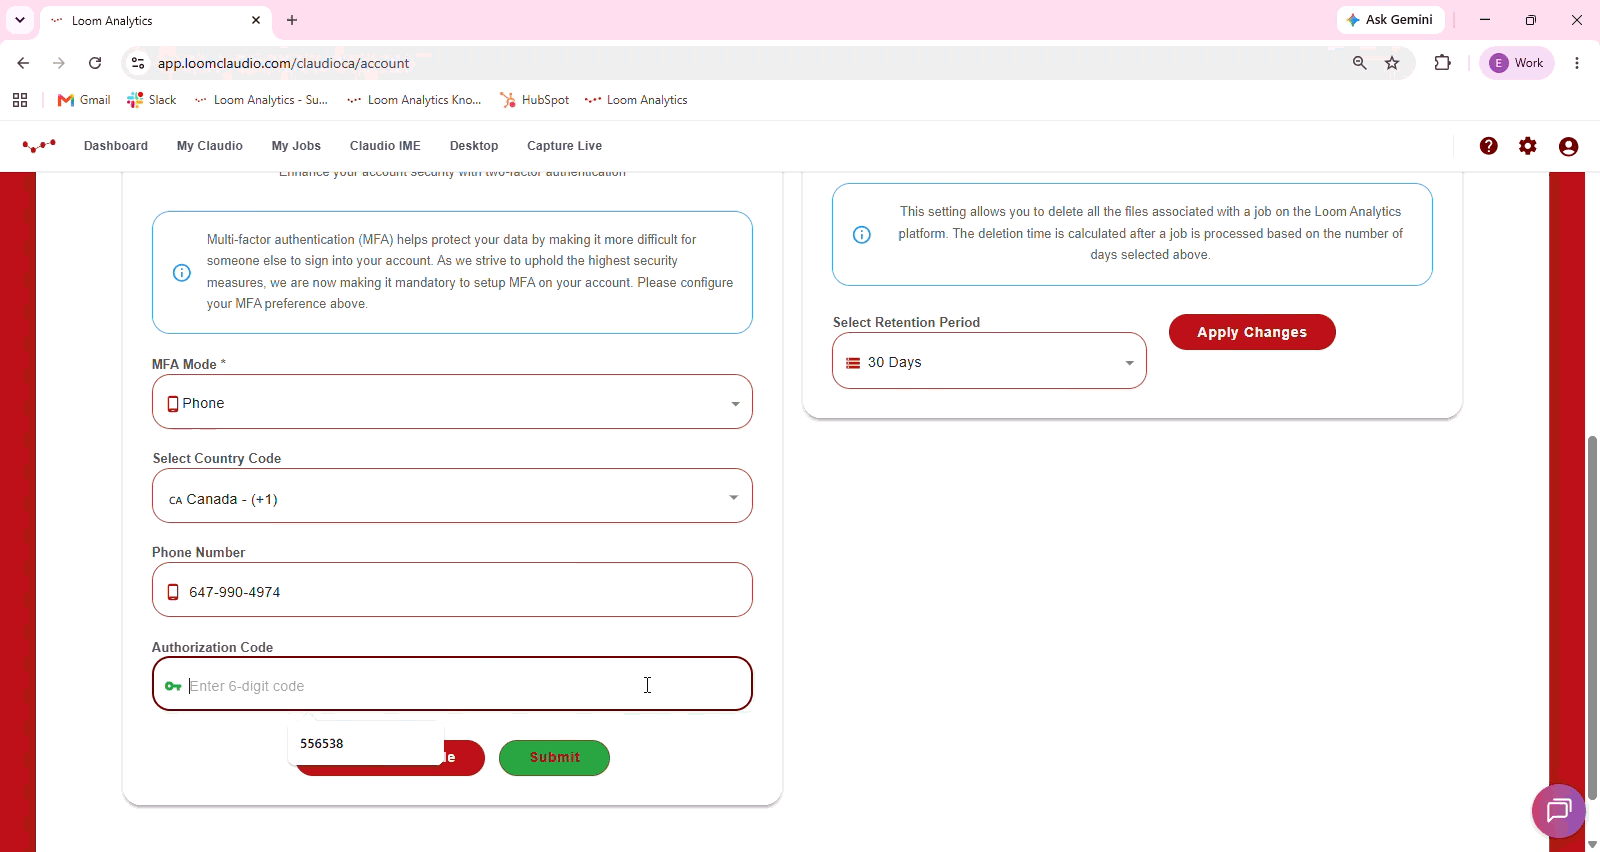Open Chrome three-dot menu
Viewport: 1600px width, 852px height.
click(1577, 63)
